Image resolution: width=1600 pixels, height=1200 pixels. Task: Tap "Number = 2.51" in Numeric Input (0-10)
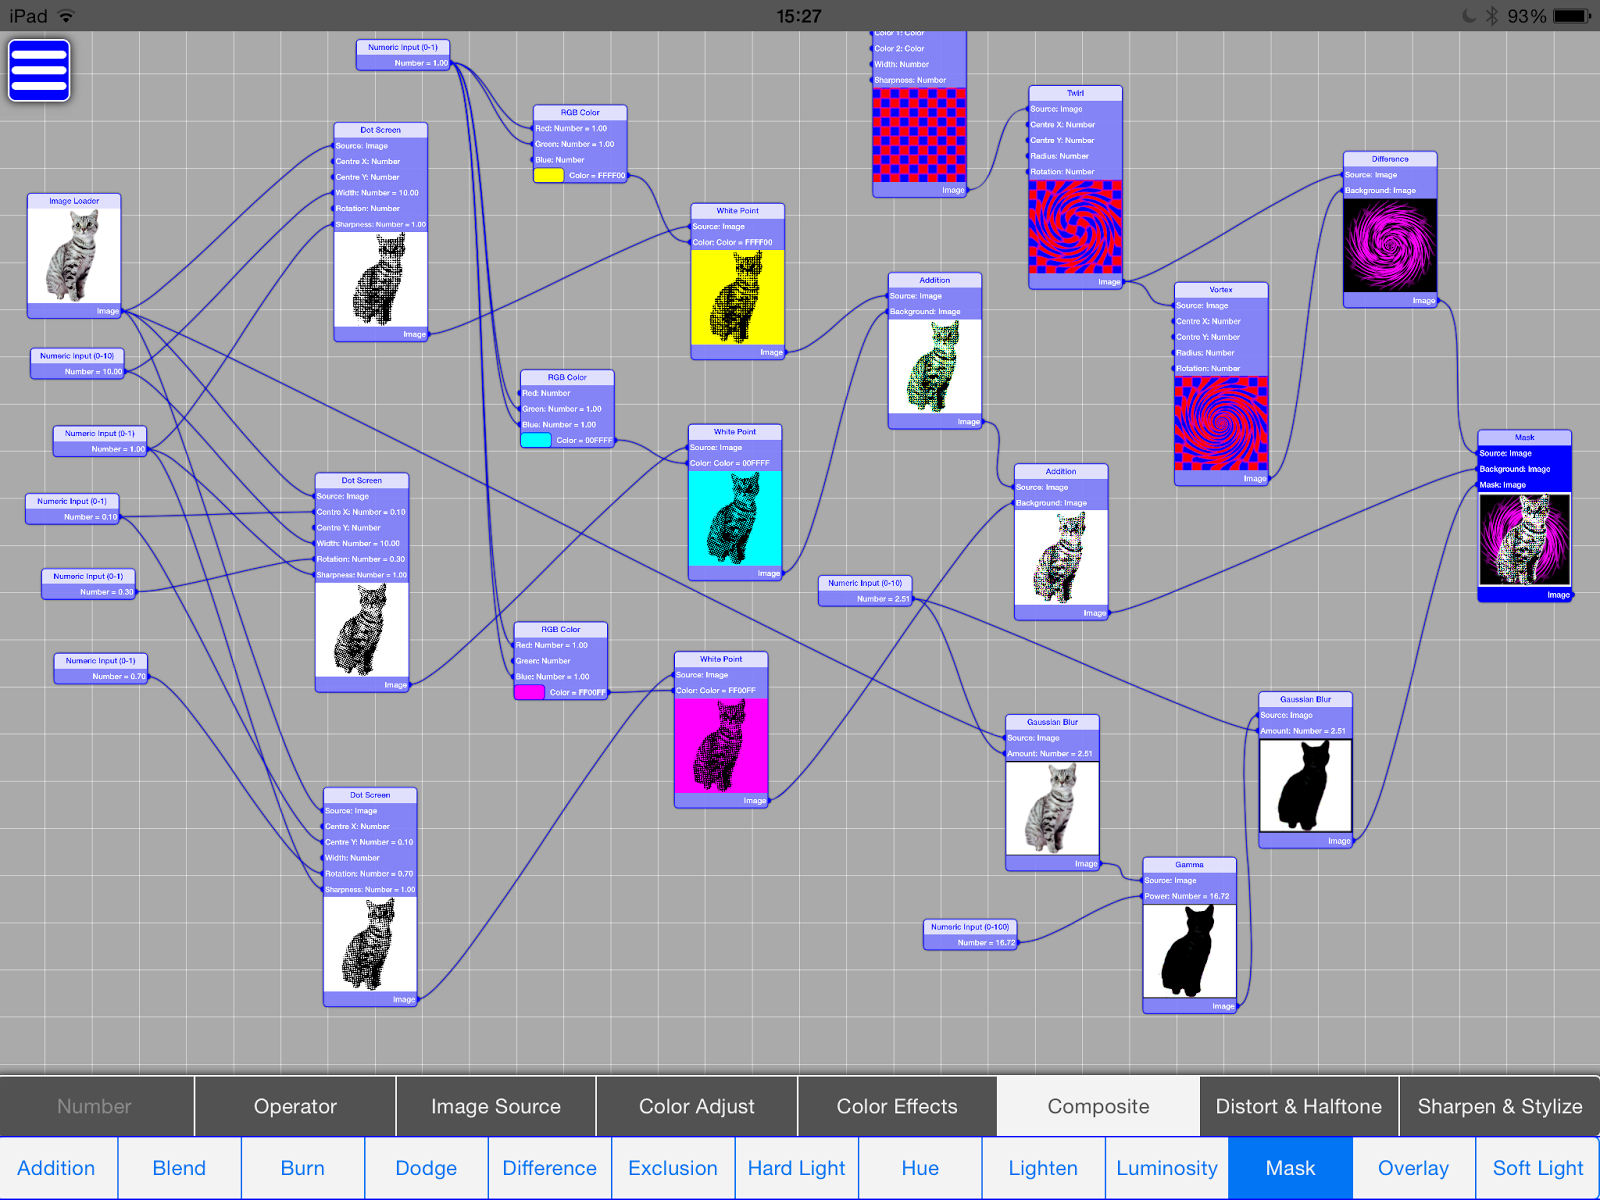[883, 599]
